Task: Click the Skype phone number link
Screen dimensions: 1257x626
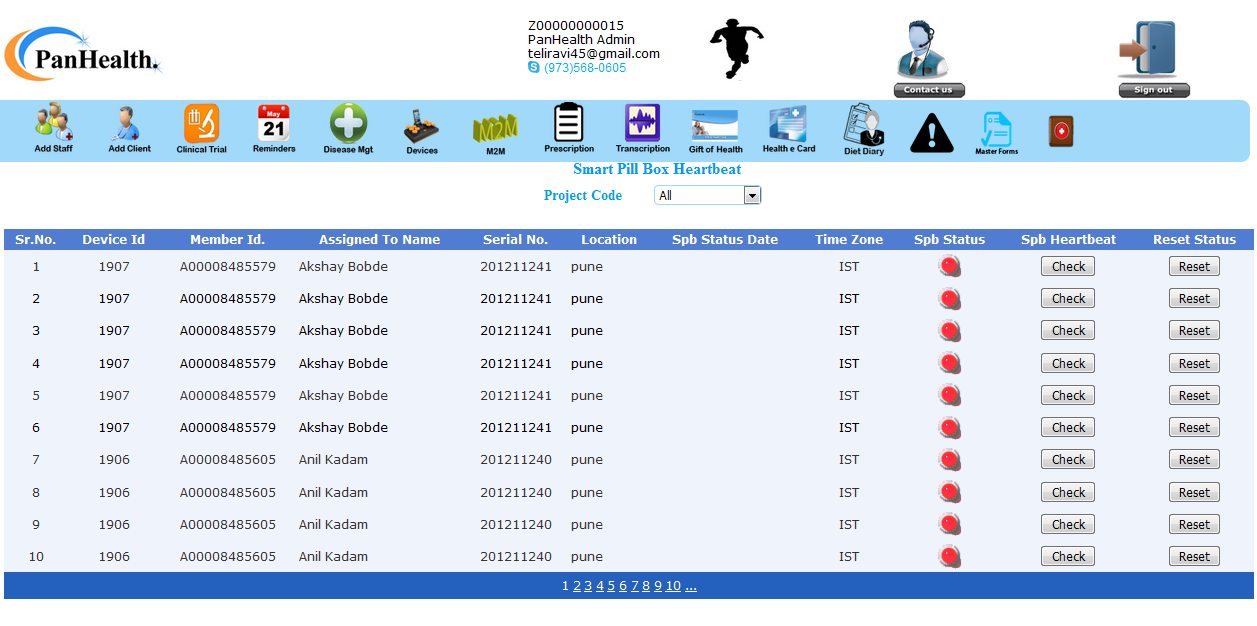Action: coord(584,68)
